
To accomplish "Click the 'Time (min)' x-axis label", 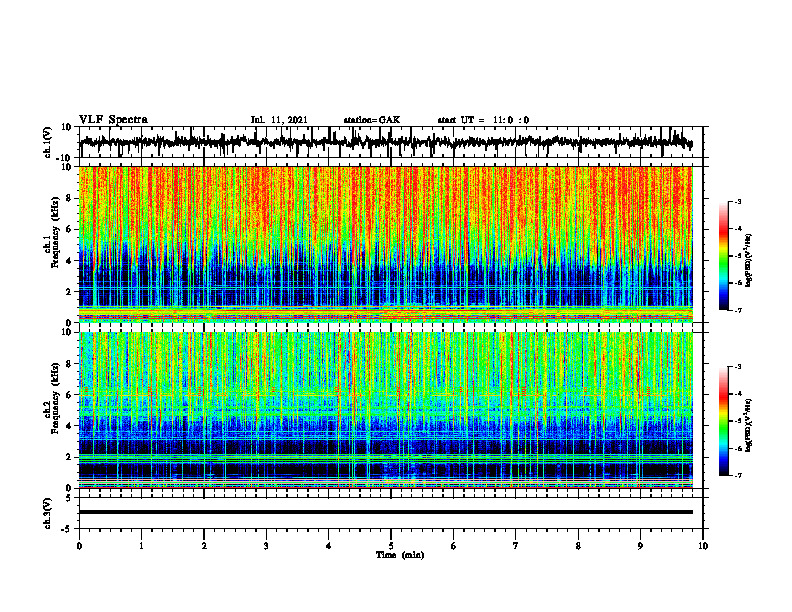I will [x=400, y=555].
